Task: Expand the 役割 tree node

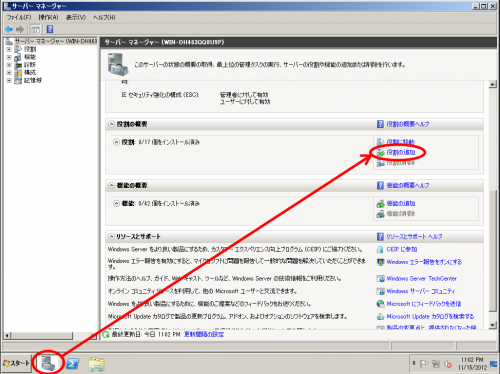Action: coord(9,49)
